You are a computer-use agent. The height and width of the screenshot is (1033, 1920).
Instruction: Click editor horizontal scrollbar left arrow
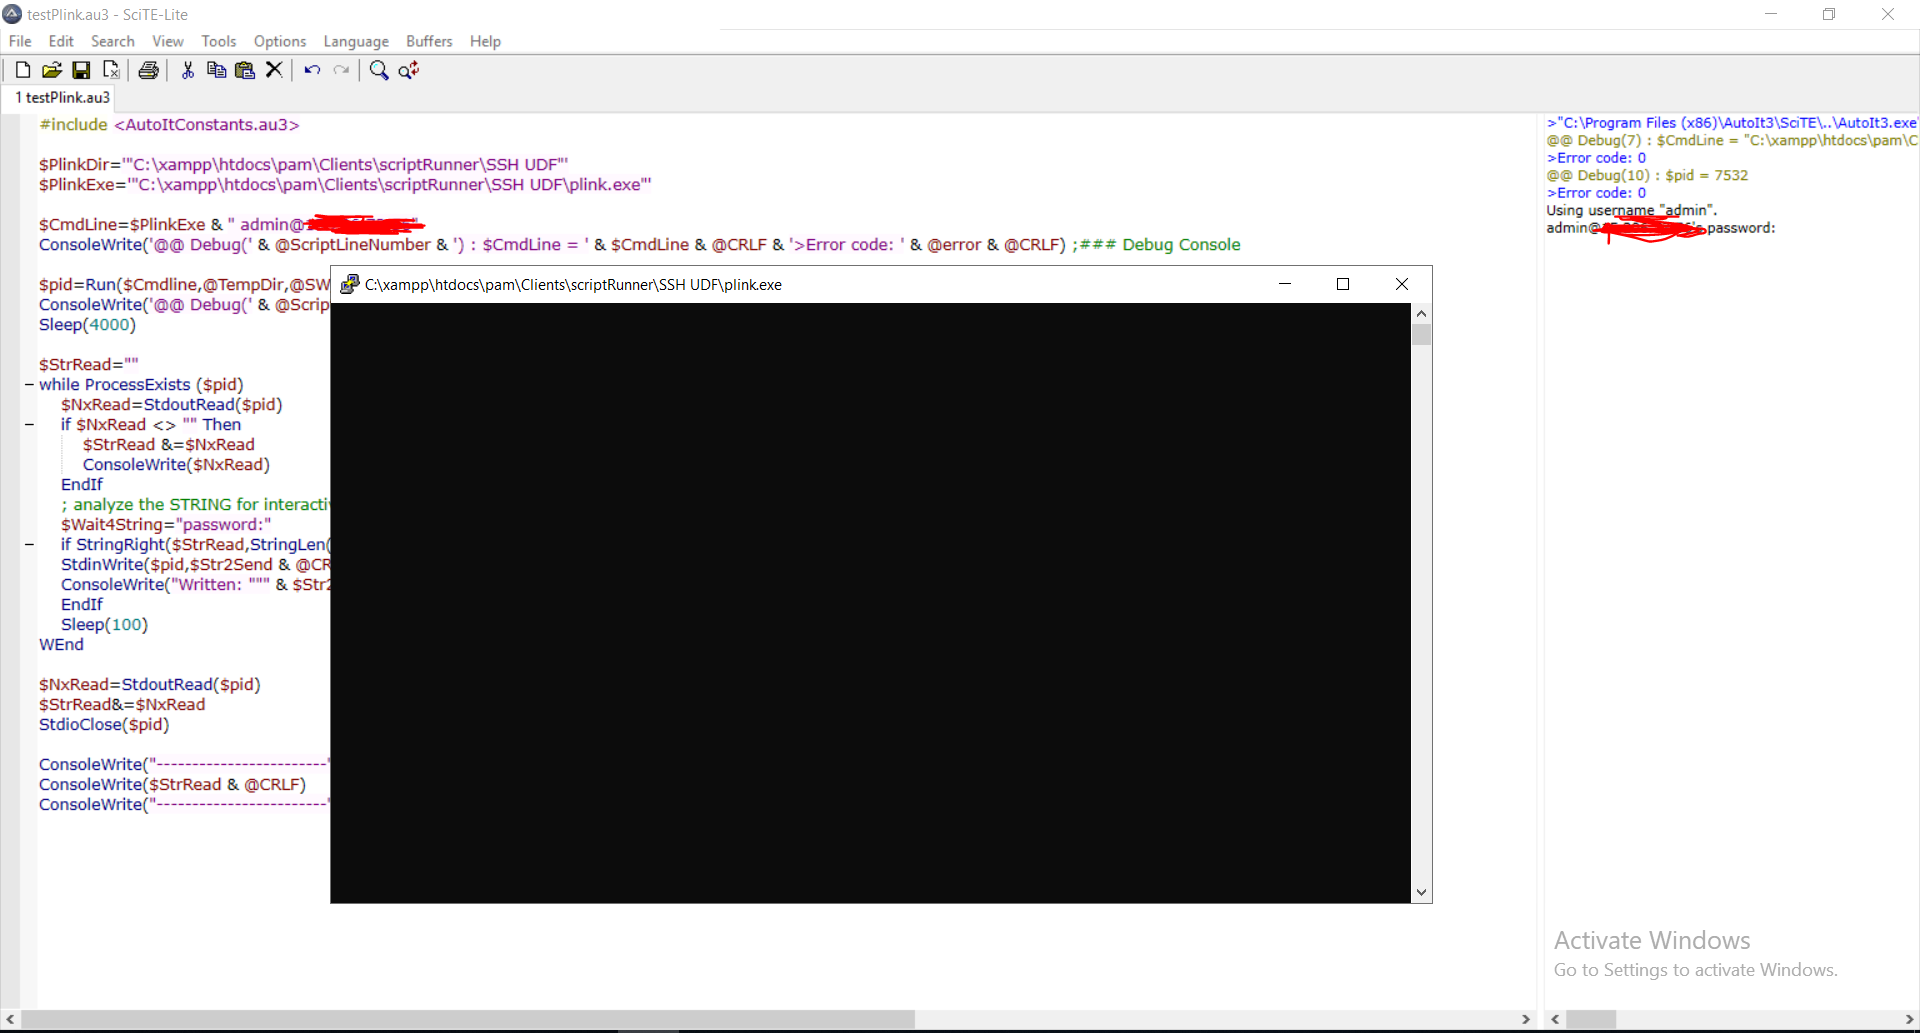[x=10, y=1019]
